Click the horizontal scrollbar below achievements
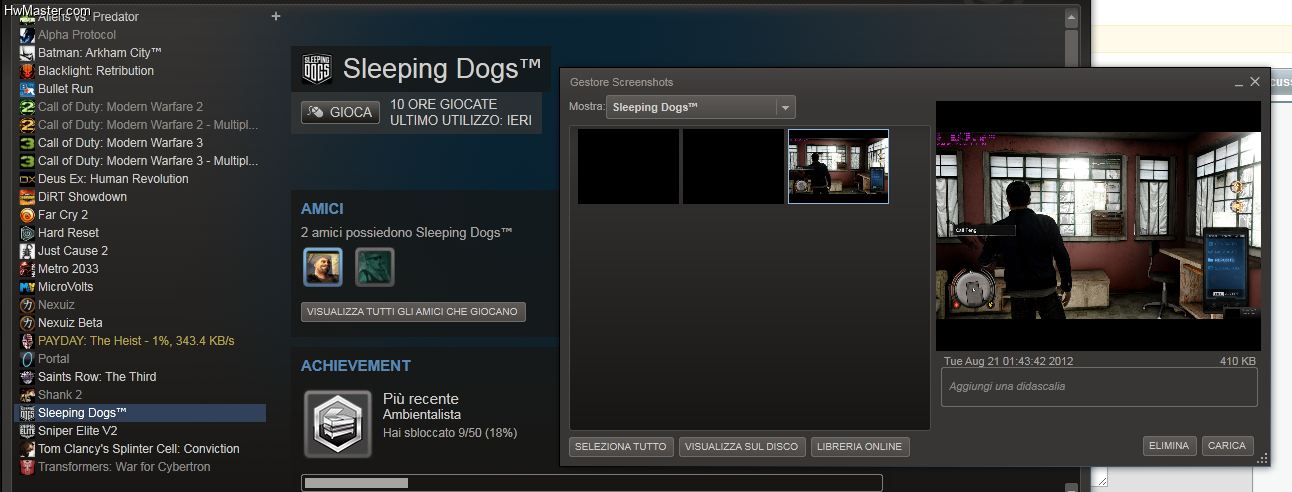This screenshot has height=492, width=1292. (x=592, y=483)
